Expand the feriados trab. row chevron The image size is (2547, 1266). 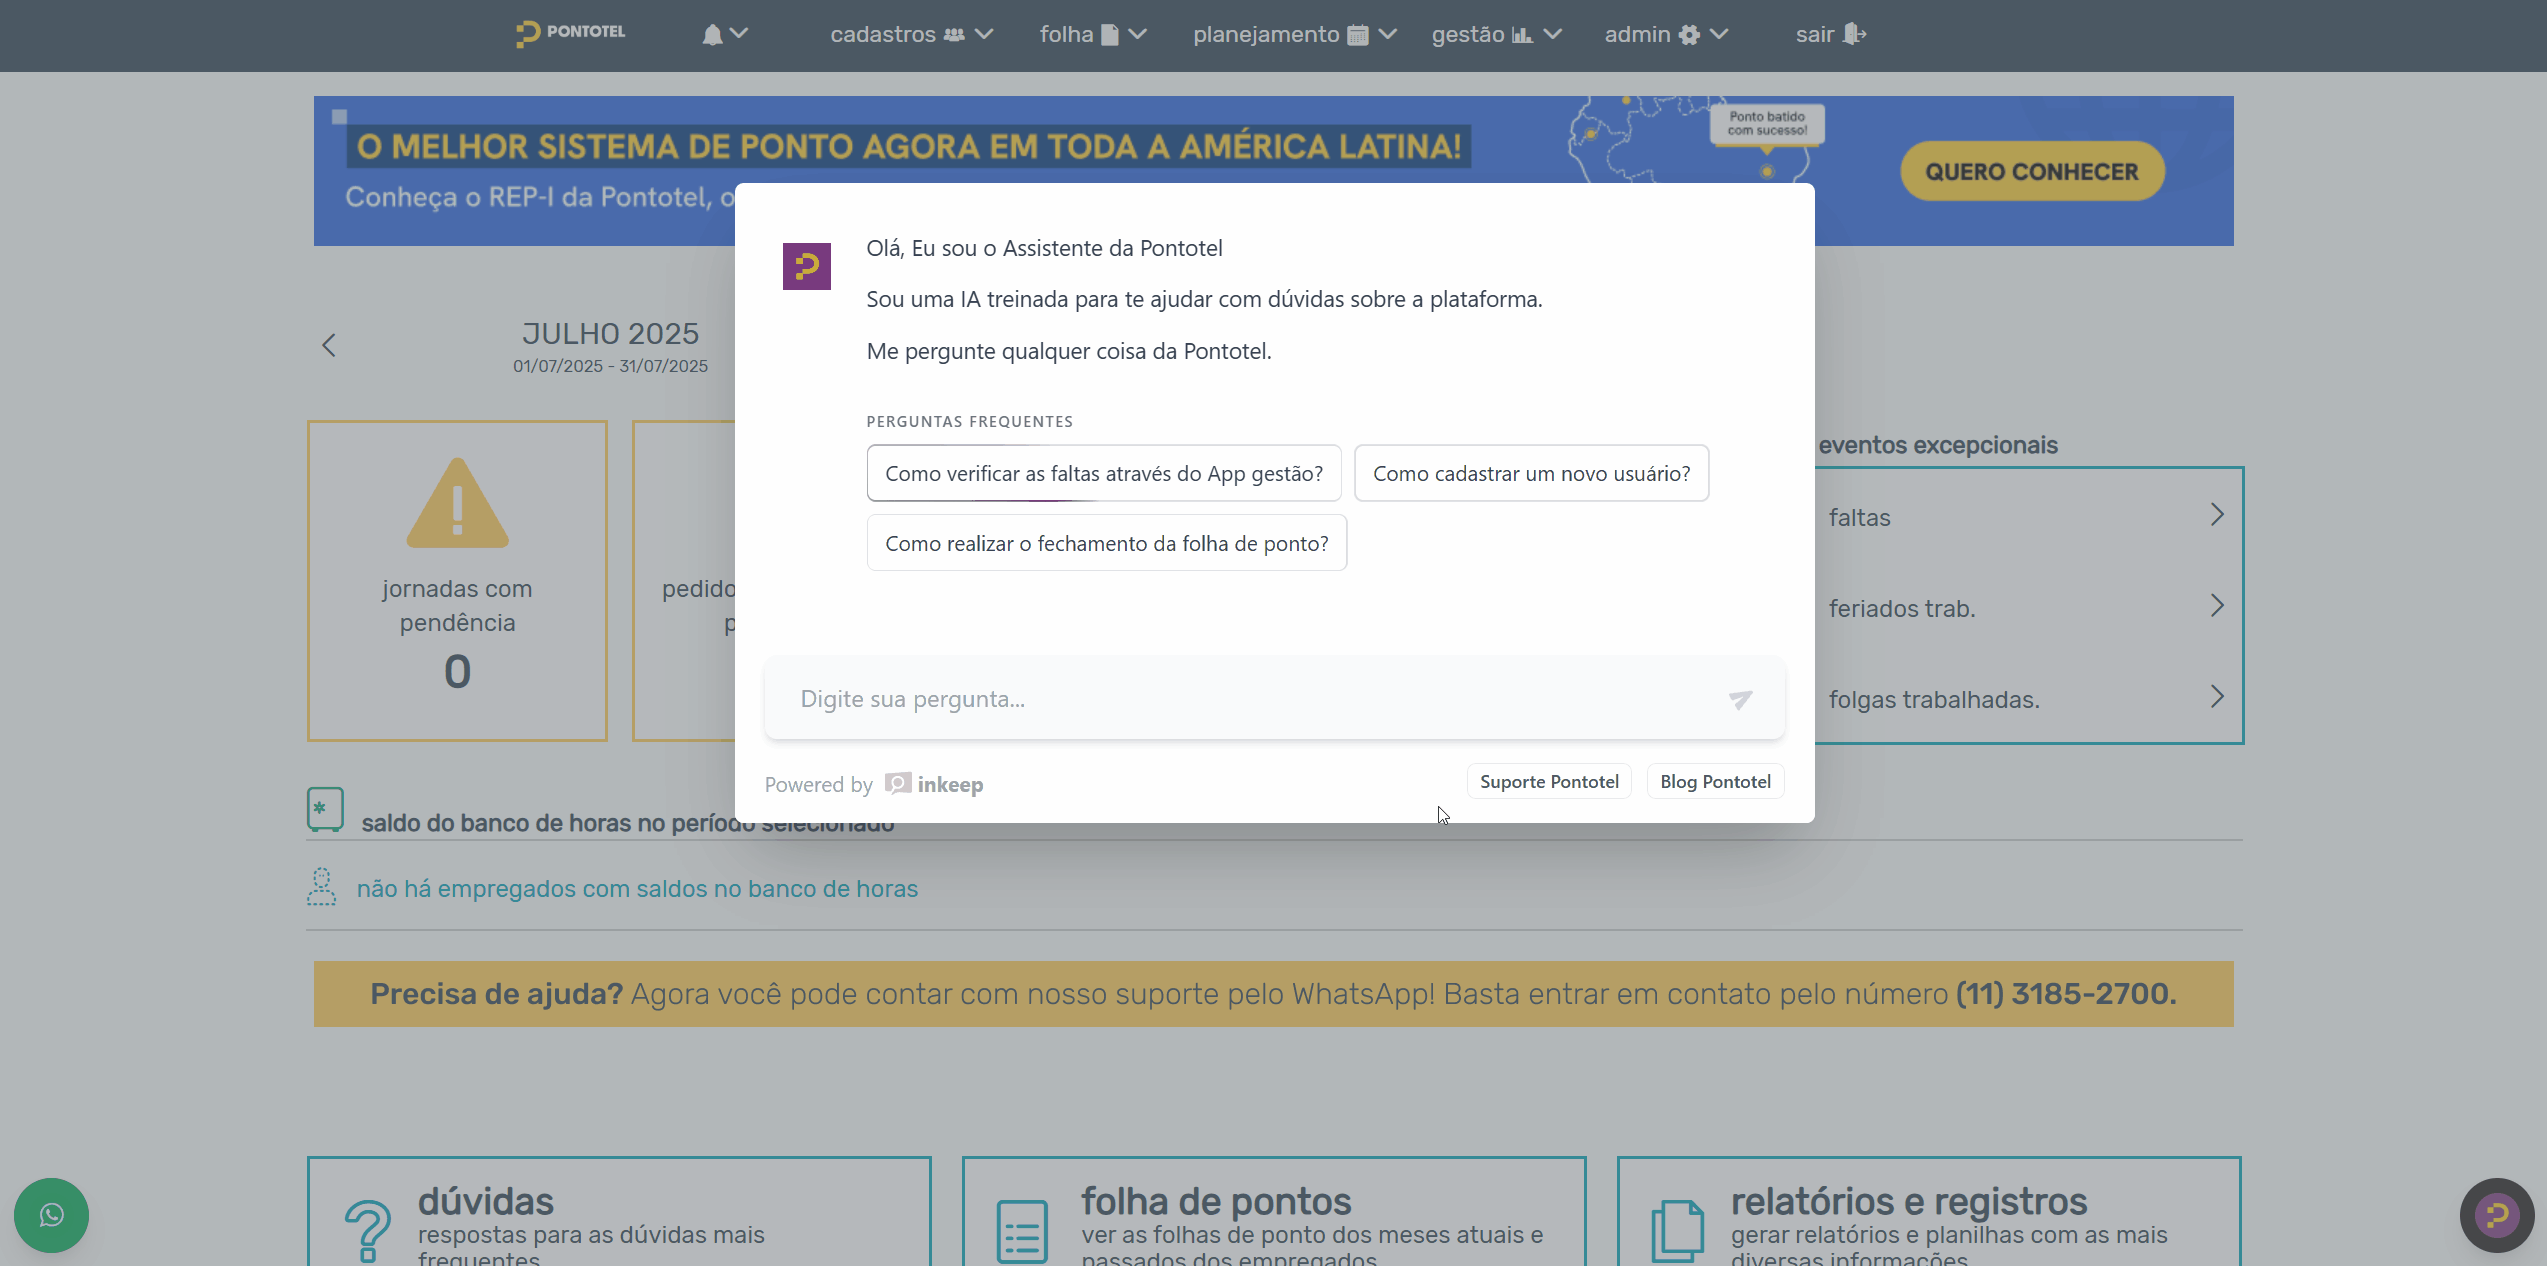pos(2217,606)
